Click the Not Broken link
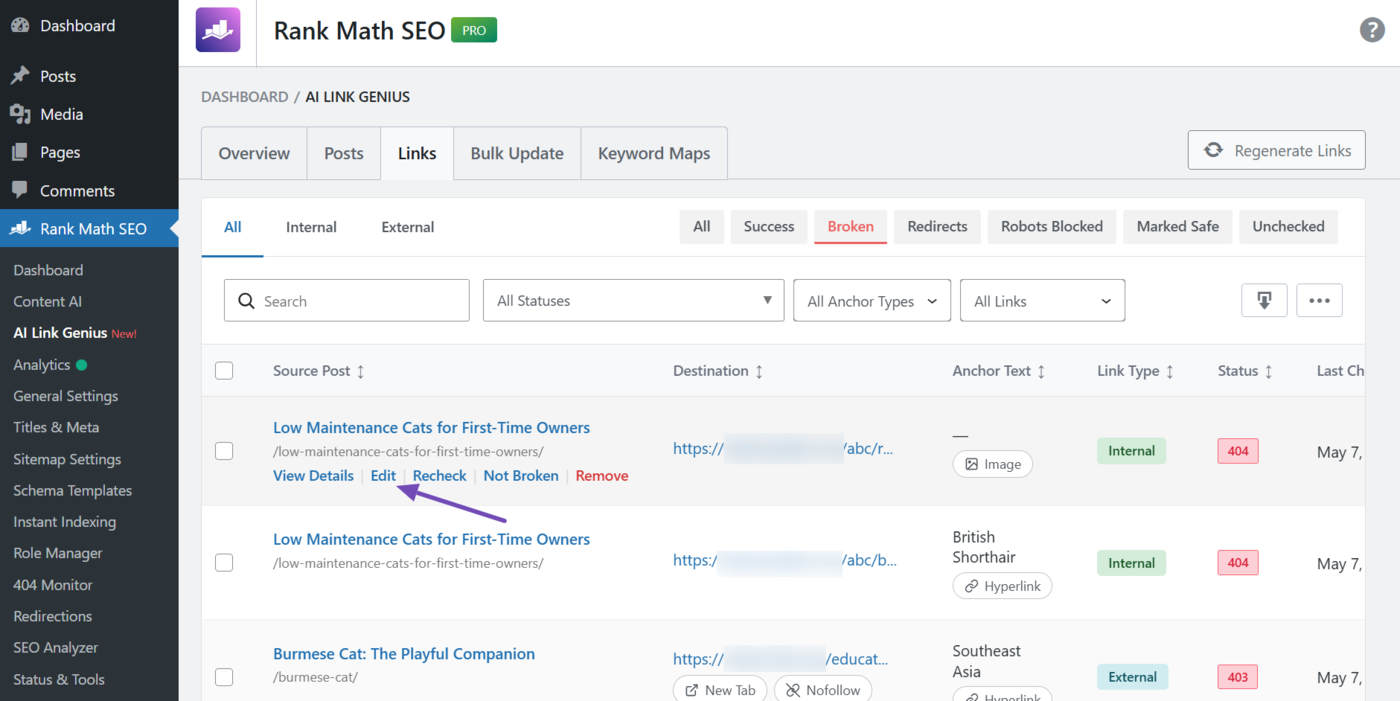The width and height of the screenshot is (1400, 701). (x=521, y=476)
